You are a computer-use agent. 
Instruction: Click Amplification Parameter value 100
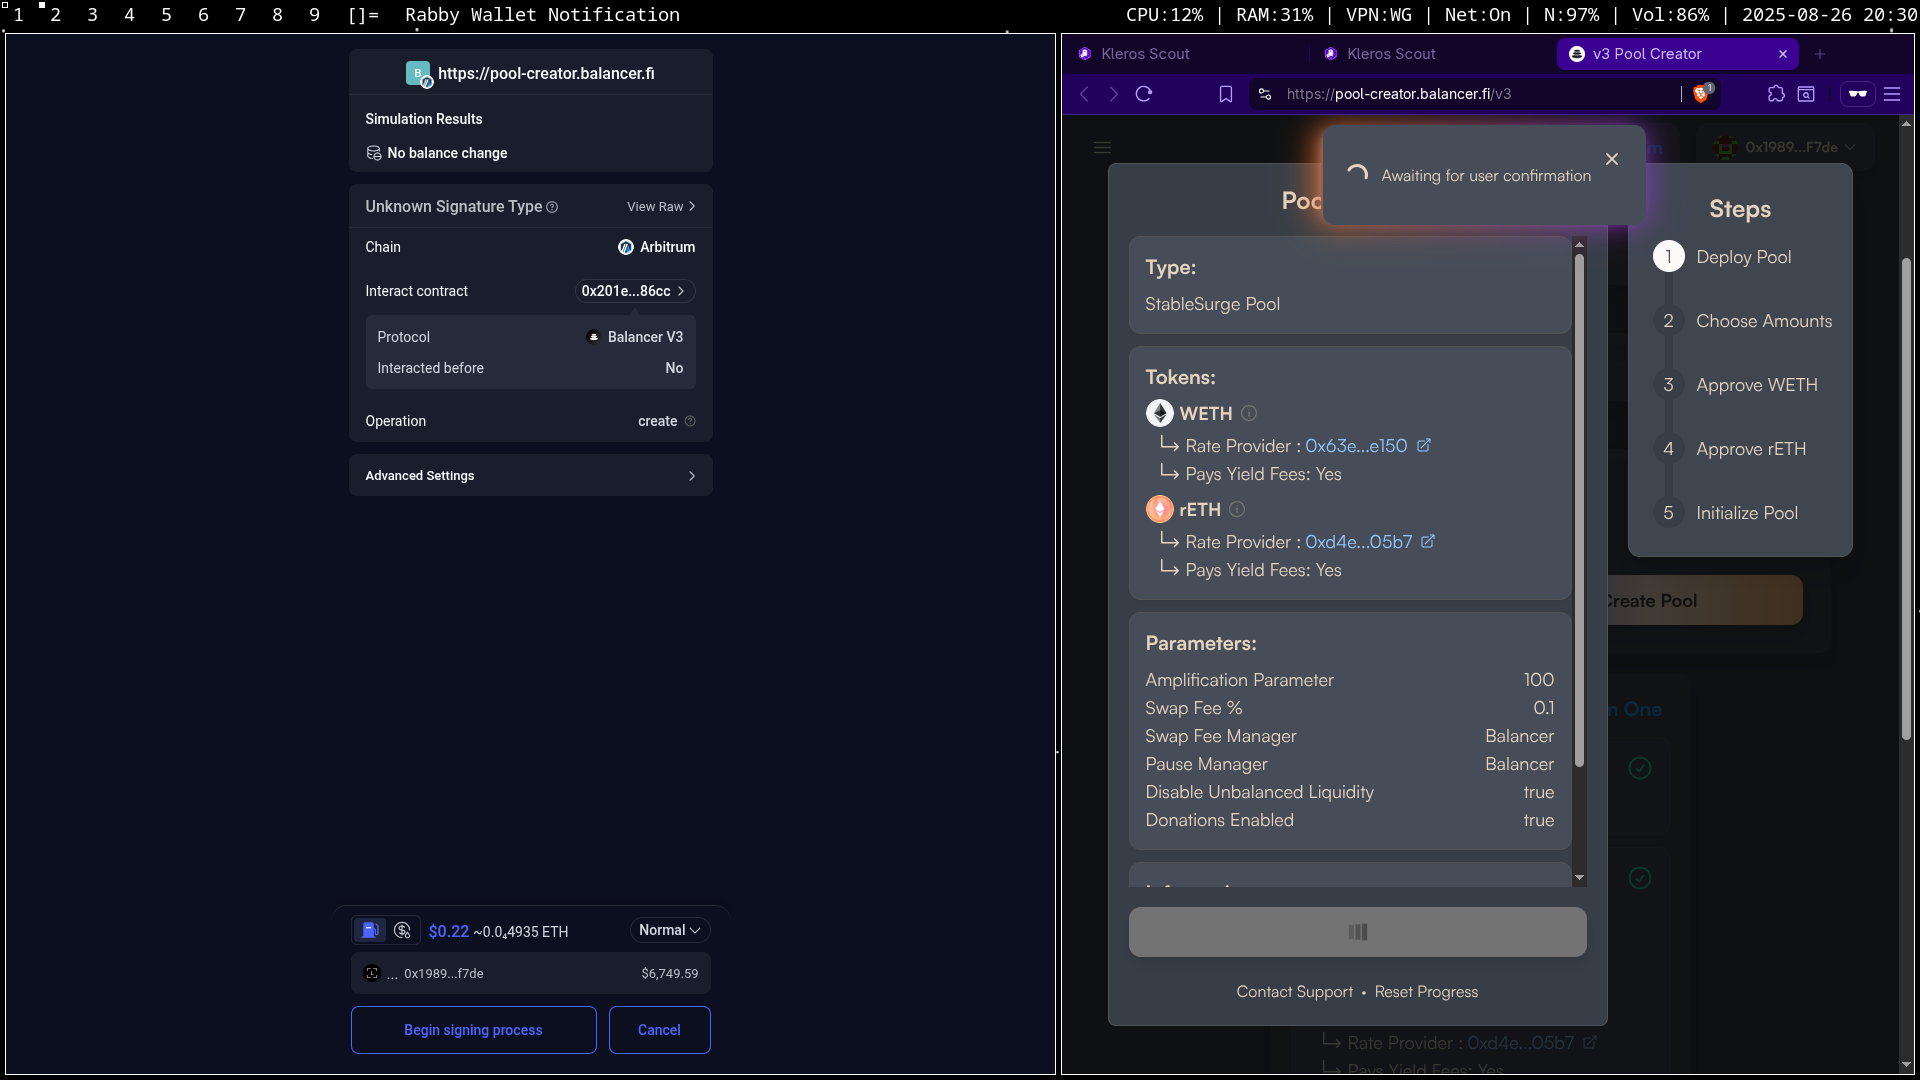pos(1538,680)
